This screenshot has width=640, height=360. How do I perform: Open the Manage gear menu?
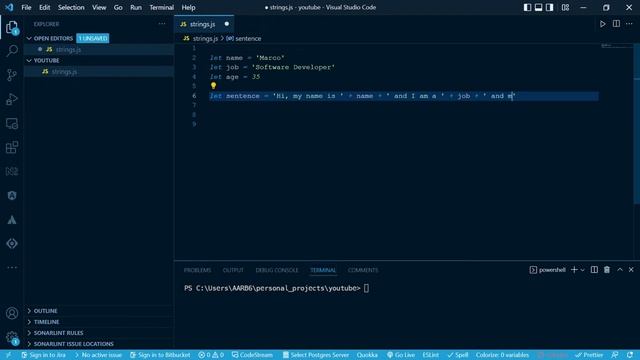[x=12, y=338]
